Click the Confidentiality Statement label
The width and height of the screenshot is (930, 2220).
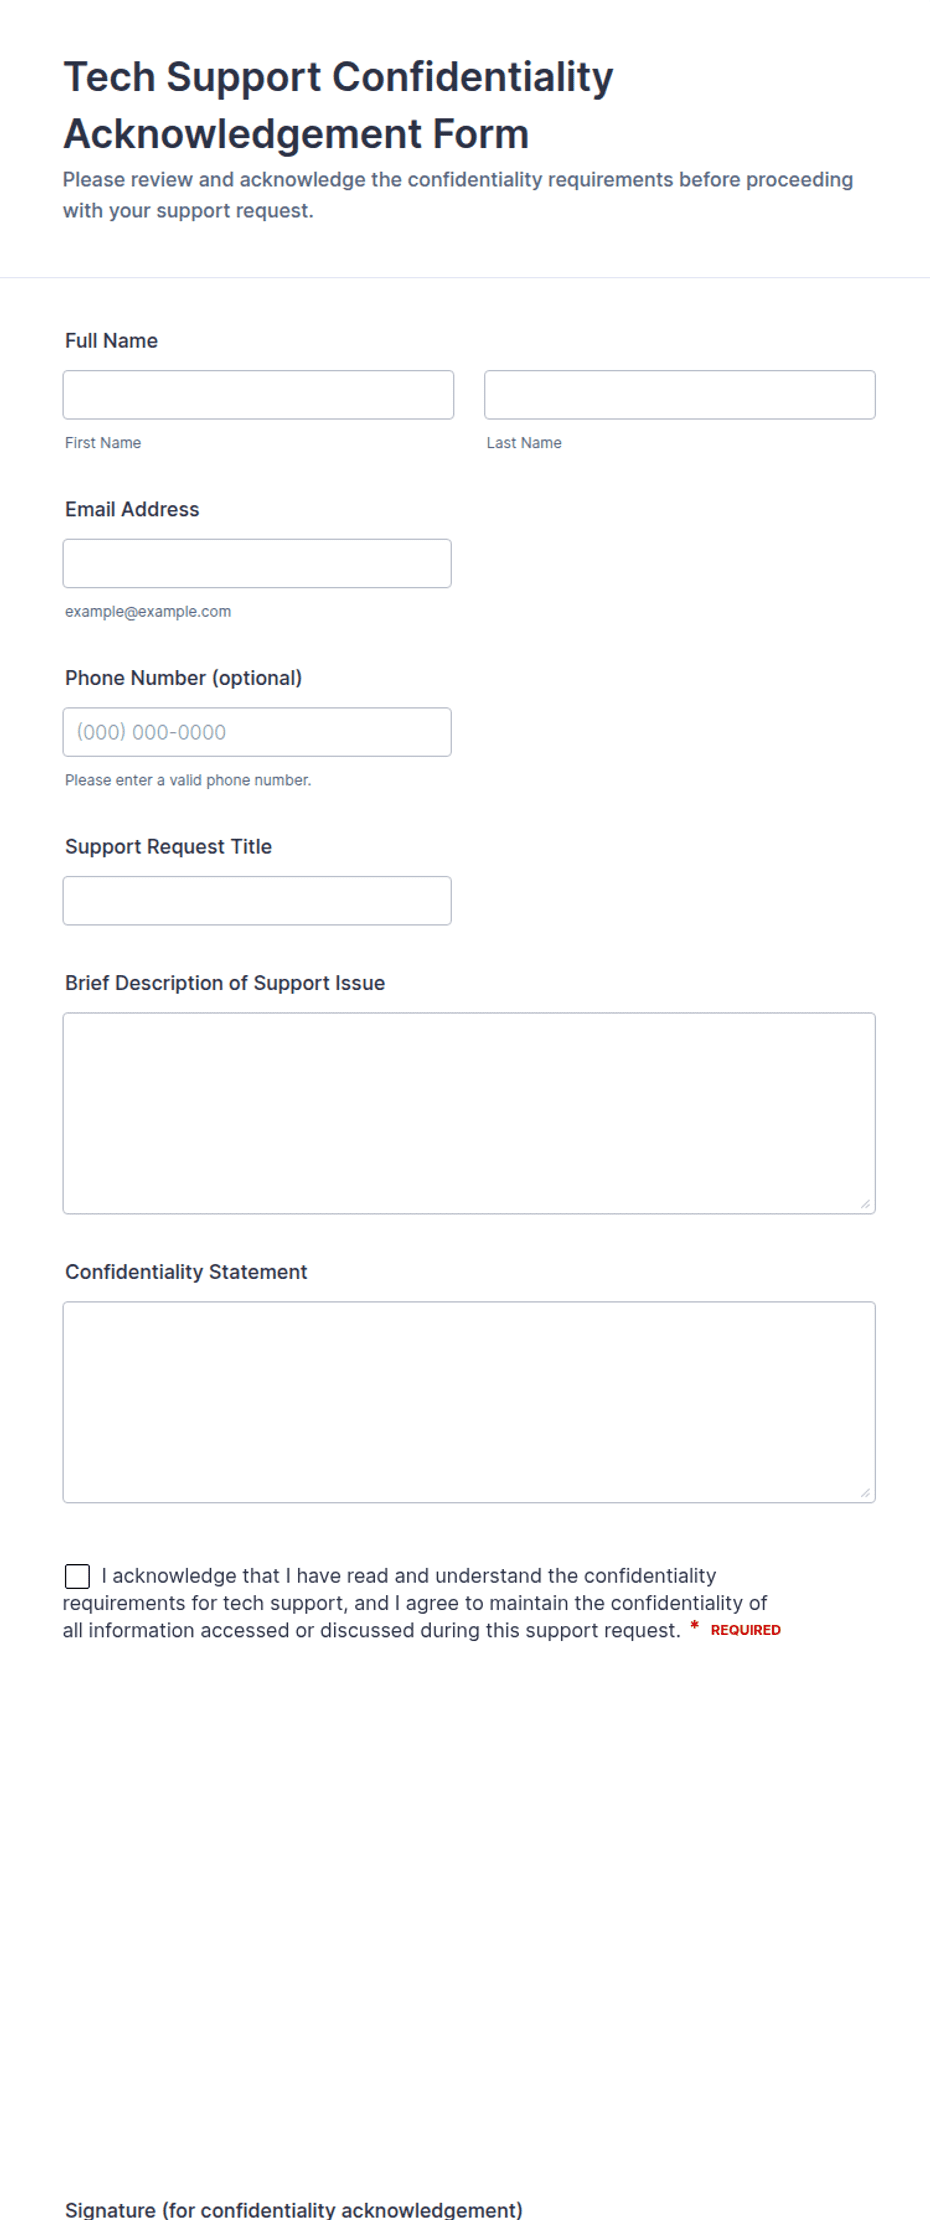click(x=186, y=1272)
